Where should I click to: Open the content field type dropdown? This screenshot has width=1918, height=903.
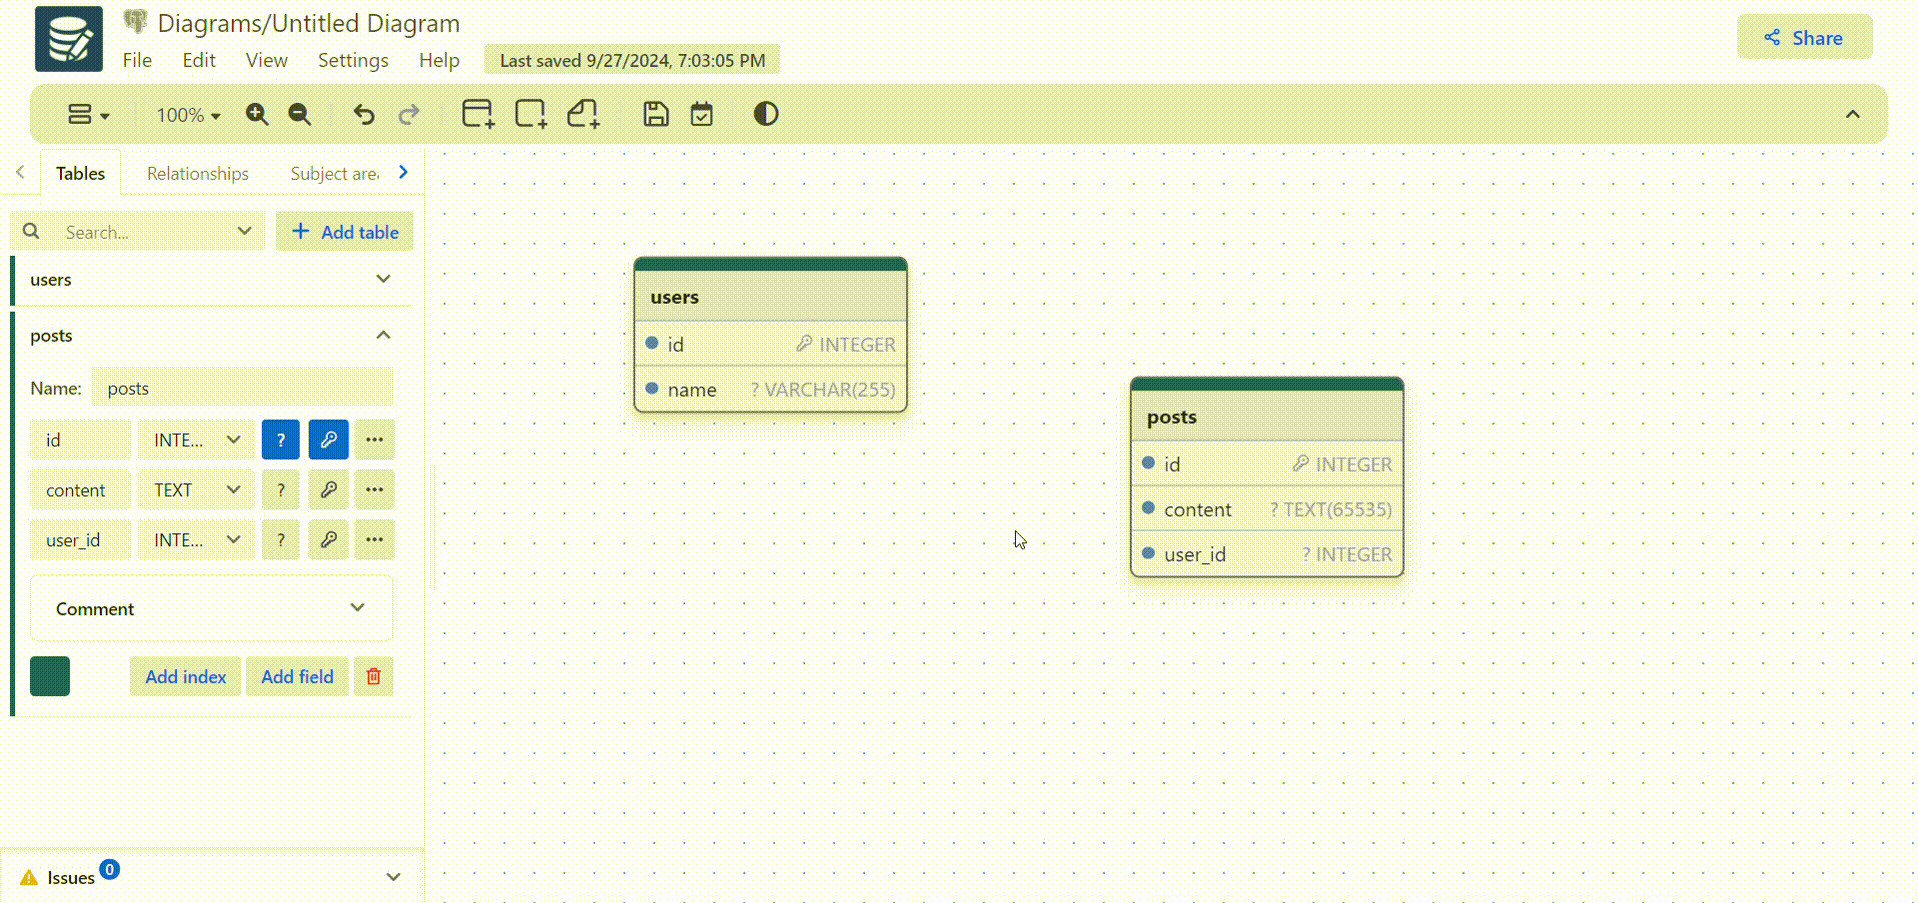pos(196,490)
